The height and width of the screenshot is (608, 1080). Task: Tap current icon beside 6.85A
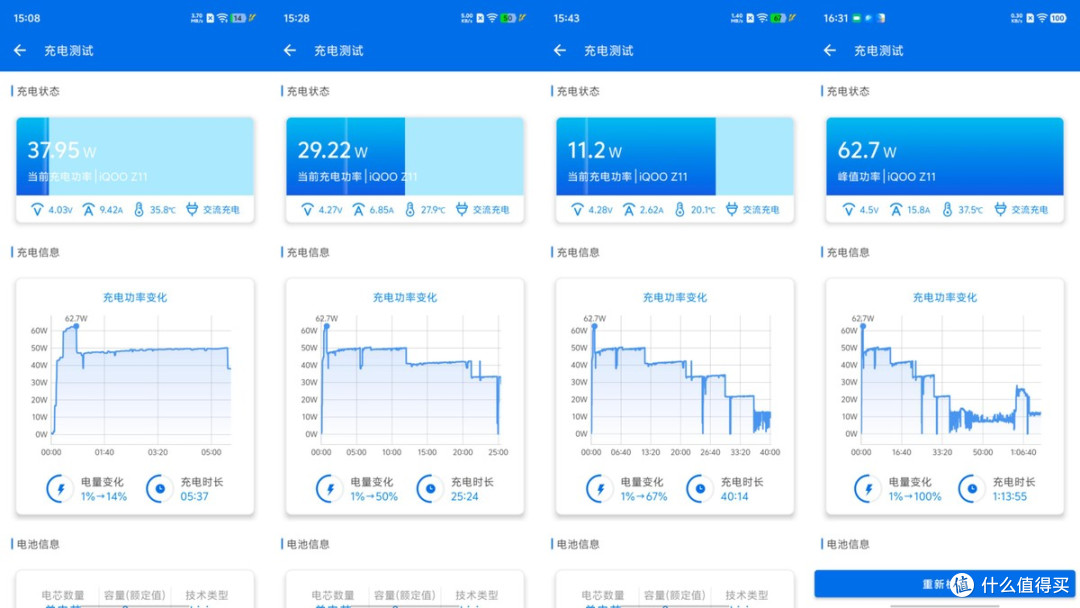(358, 209)
